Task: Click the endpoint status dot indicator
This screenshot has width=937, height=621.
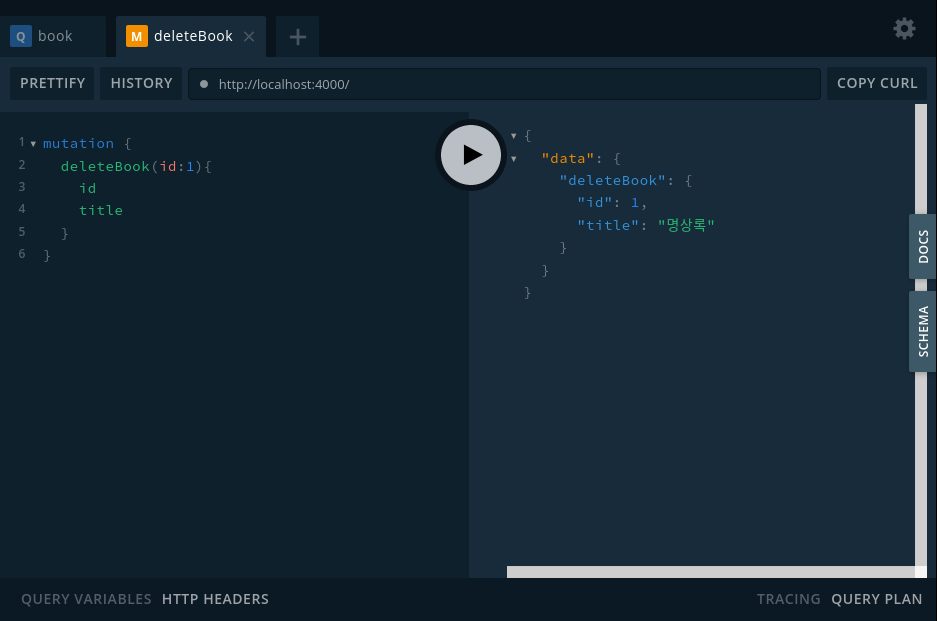Action: pyautogui.click(x=204, y=84)
